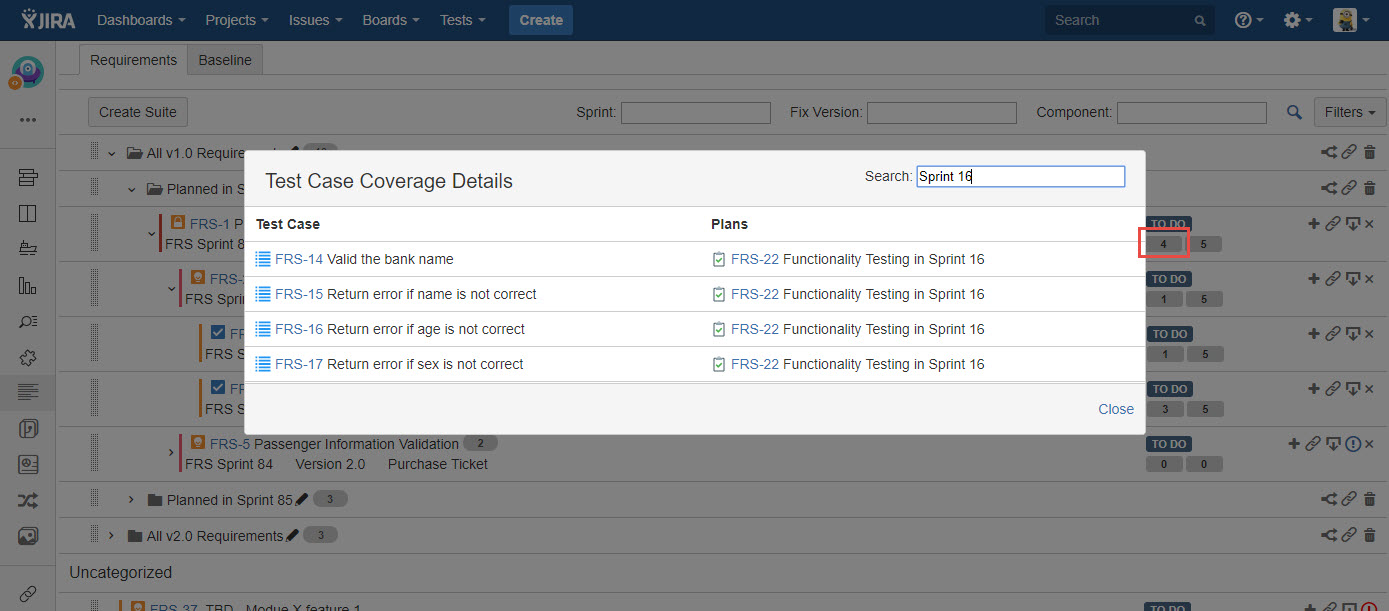Click the dialog Search field containing Sprint 16
The image size is (1389, 611).
1020,177
